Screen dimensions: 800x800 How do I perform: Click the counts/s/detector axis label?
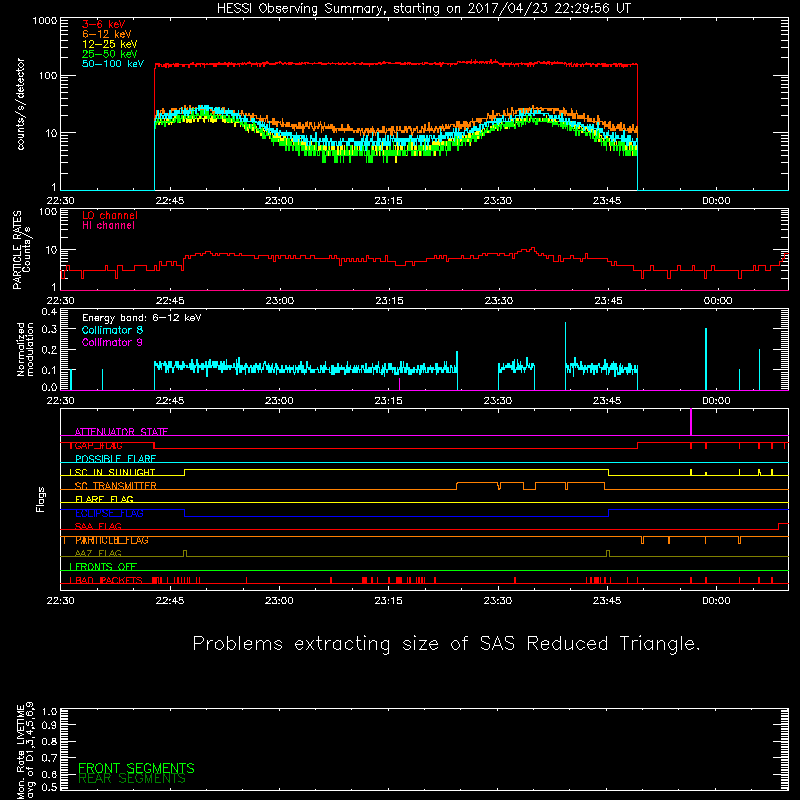tap(21, 104)
